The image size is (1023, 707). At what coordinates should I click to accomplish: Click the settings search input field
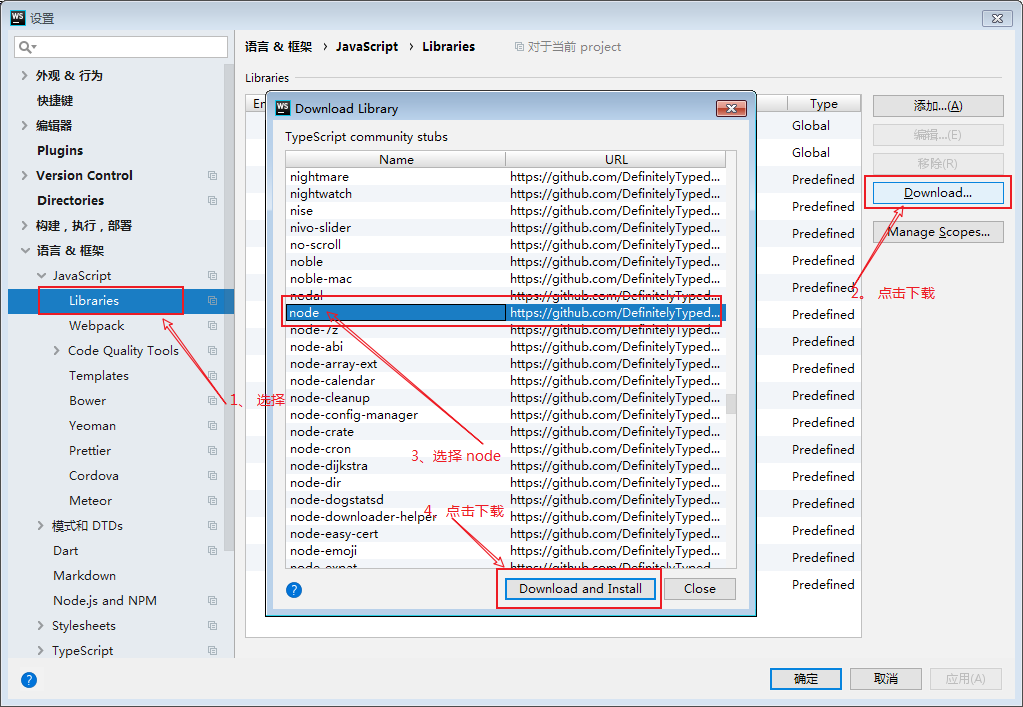pyautogui.click(x=121, y=47)
